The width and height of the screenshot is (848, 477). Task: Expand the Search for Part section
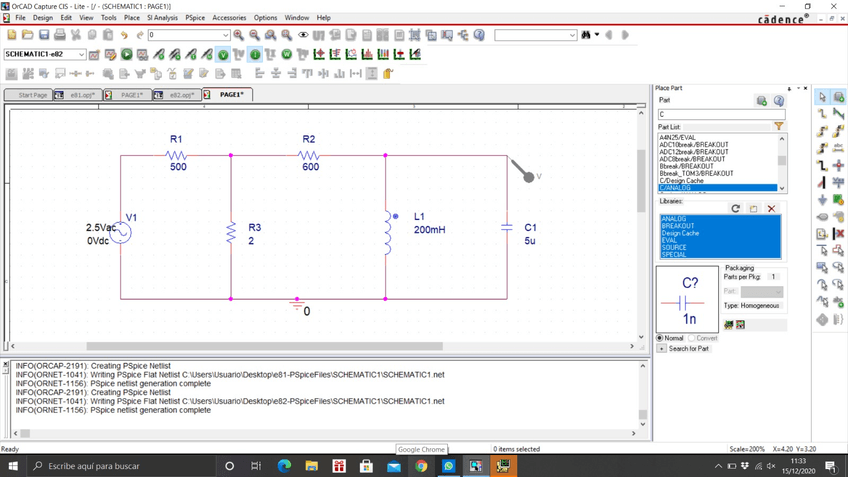(x=662, y=349)
